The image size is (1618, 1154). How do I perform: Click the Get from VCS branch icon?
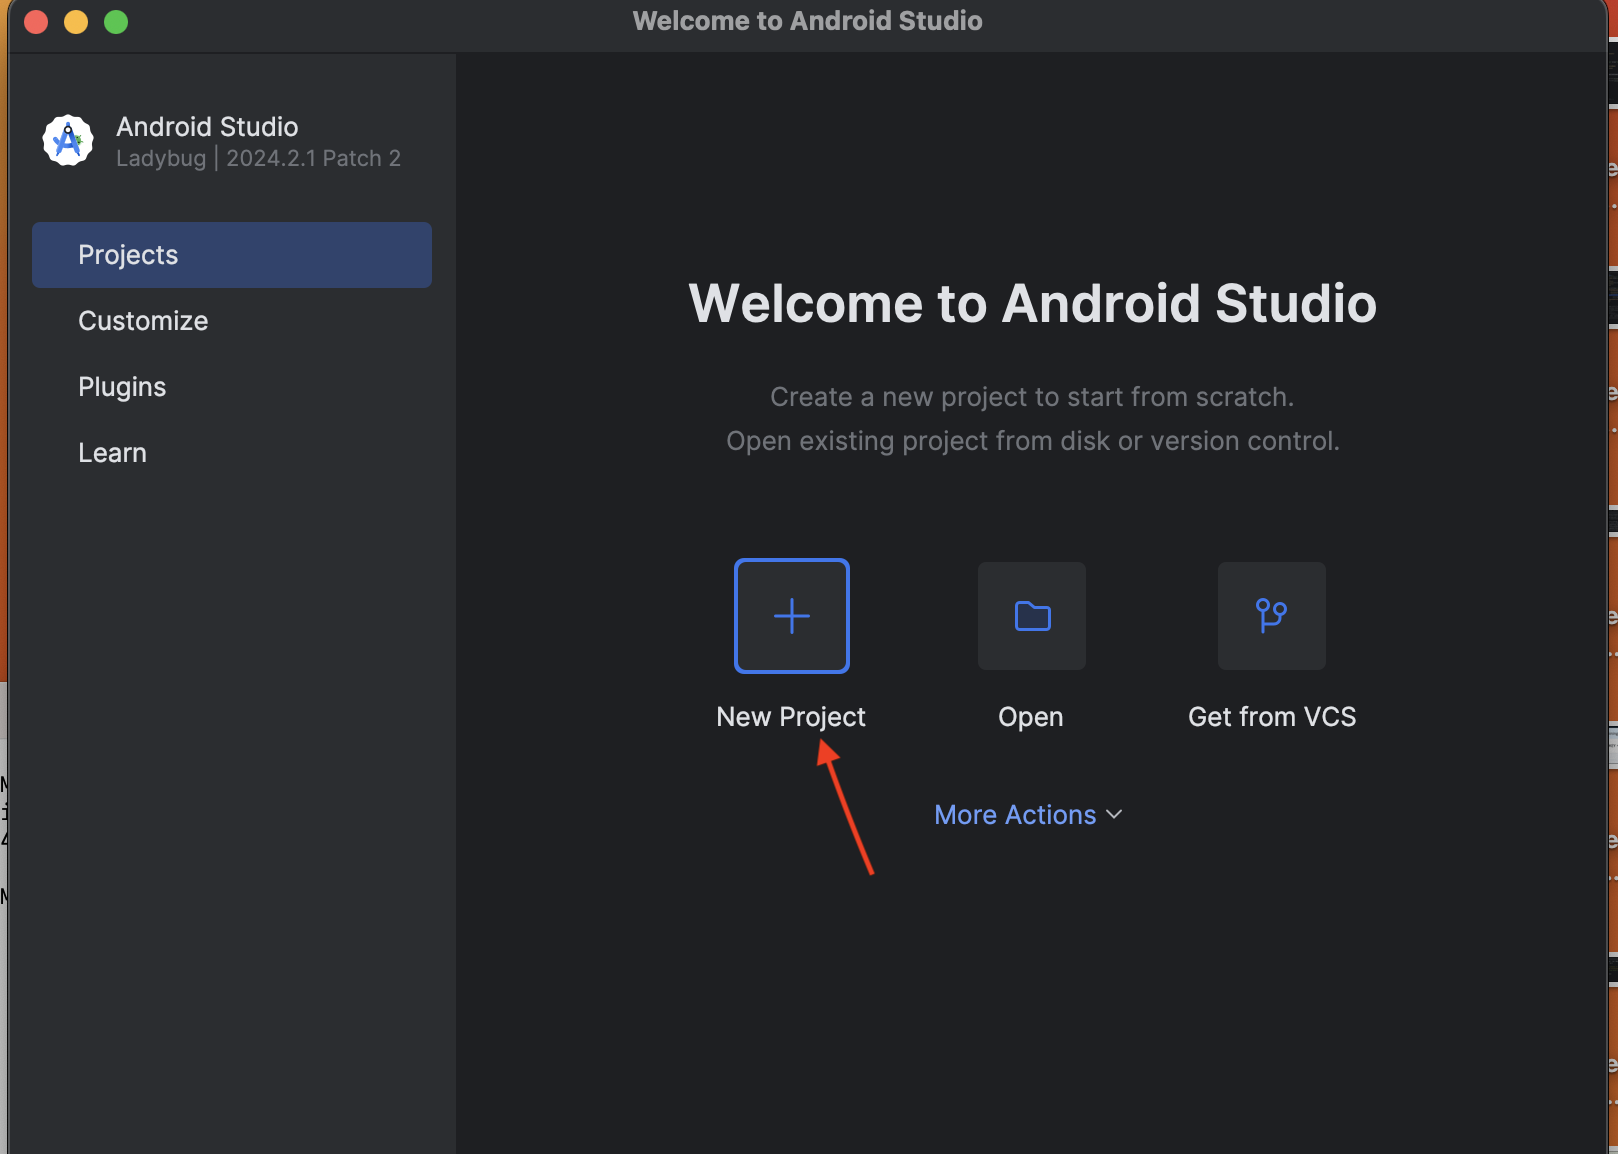[1272, 616]
